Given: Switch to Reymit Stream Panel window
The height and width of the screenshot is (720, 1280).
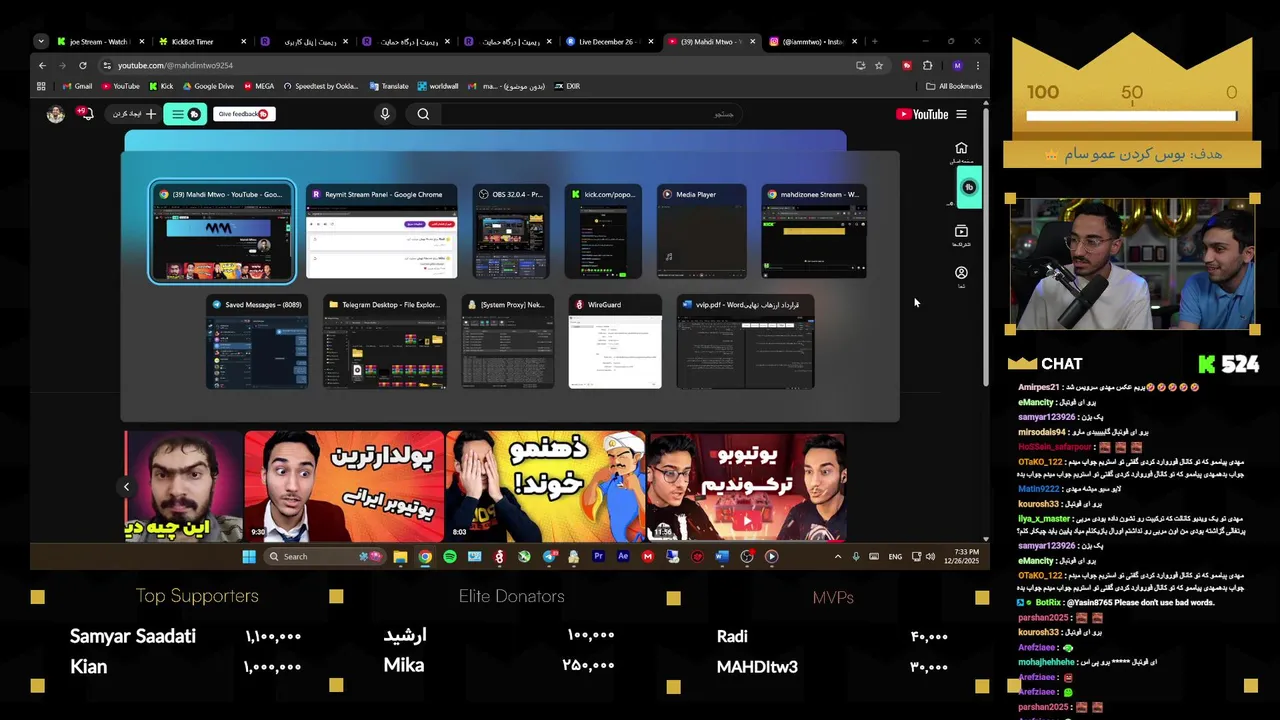Looking at the screenshot, I should point(382,232).
